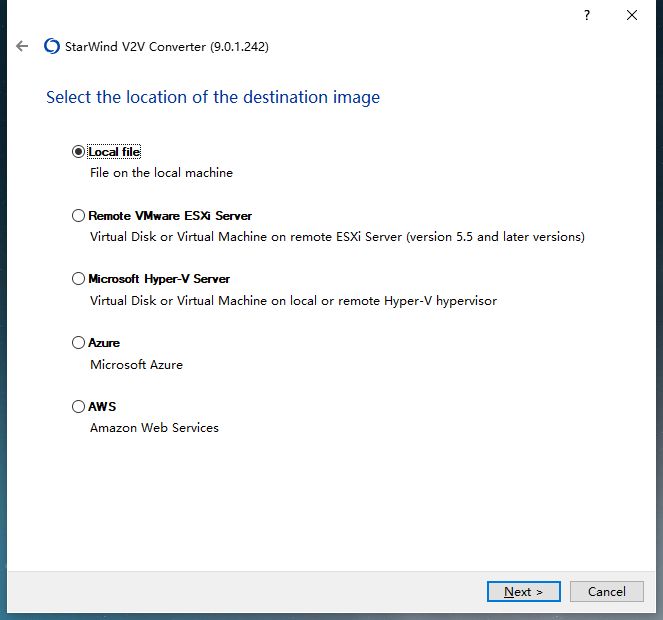This screenshot has width=663, height=620.
Task: Choose Remote VMware ESXi Server option
Action: [x=78, y=216]
